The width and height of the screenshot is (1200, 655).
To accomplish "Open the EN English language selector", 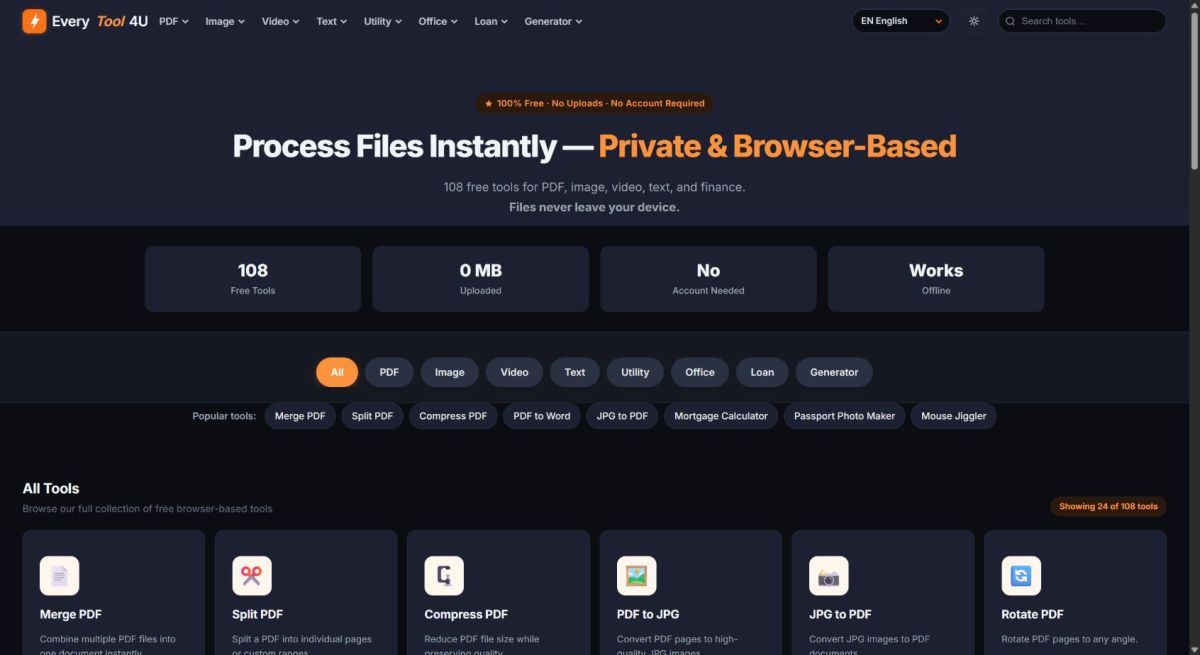I will coord(901,21).
